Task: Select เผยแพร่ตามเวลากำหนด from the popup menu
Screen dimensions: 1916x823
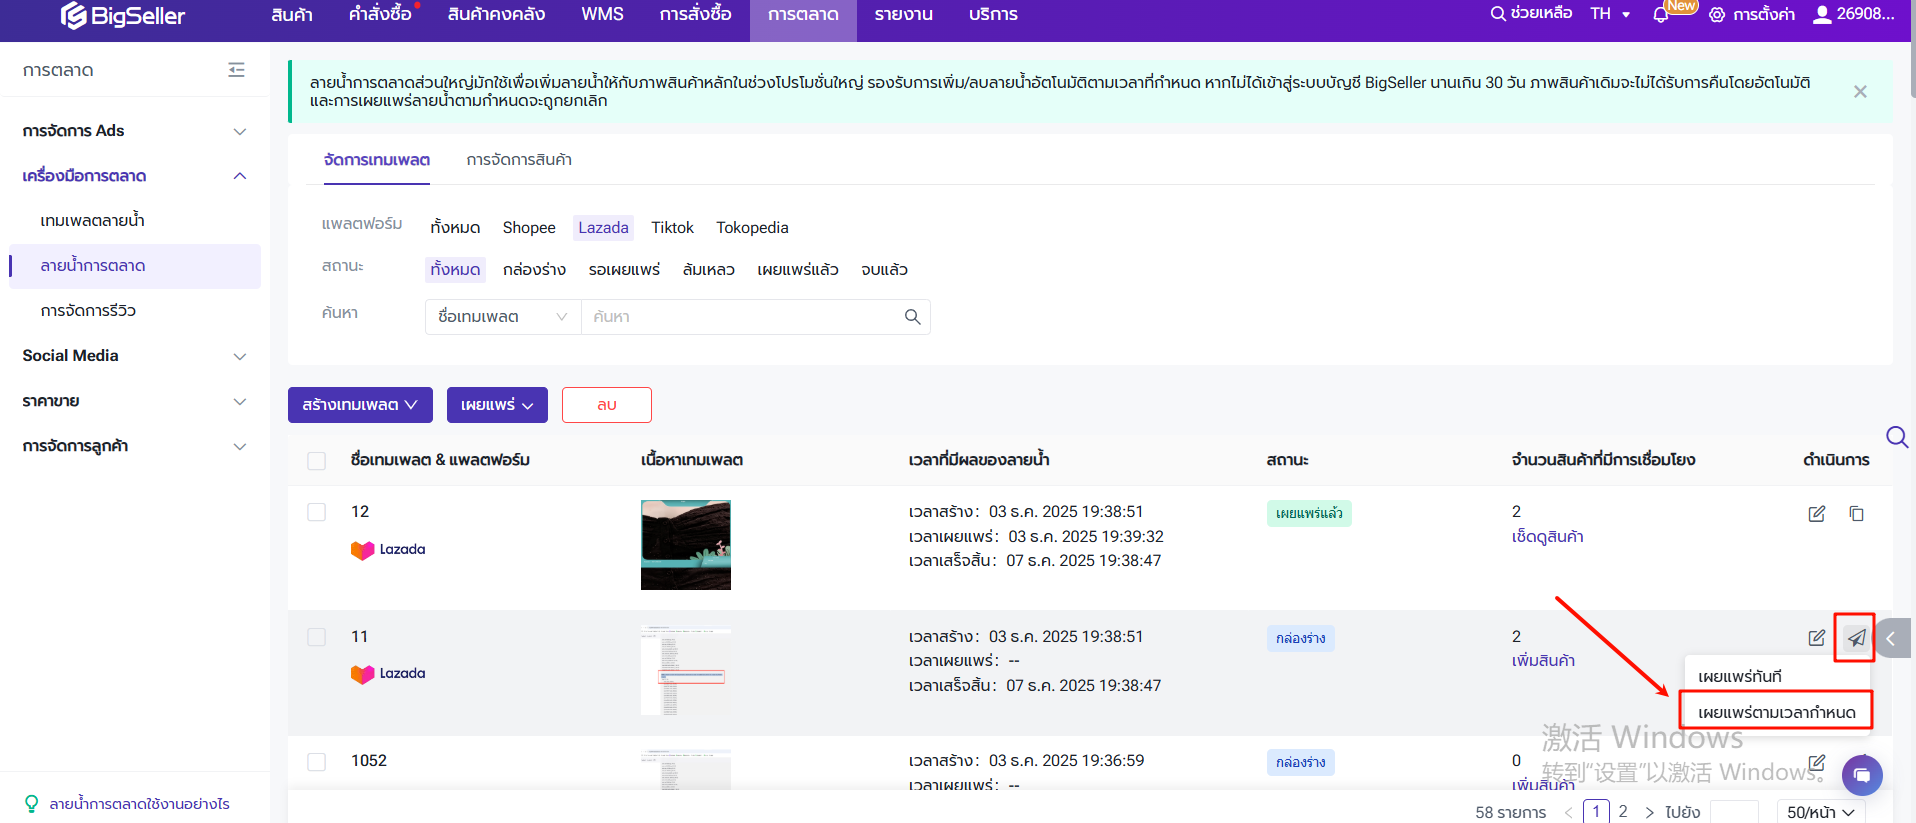Action: (1776, 713)
